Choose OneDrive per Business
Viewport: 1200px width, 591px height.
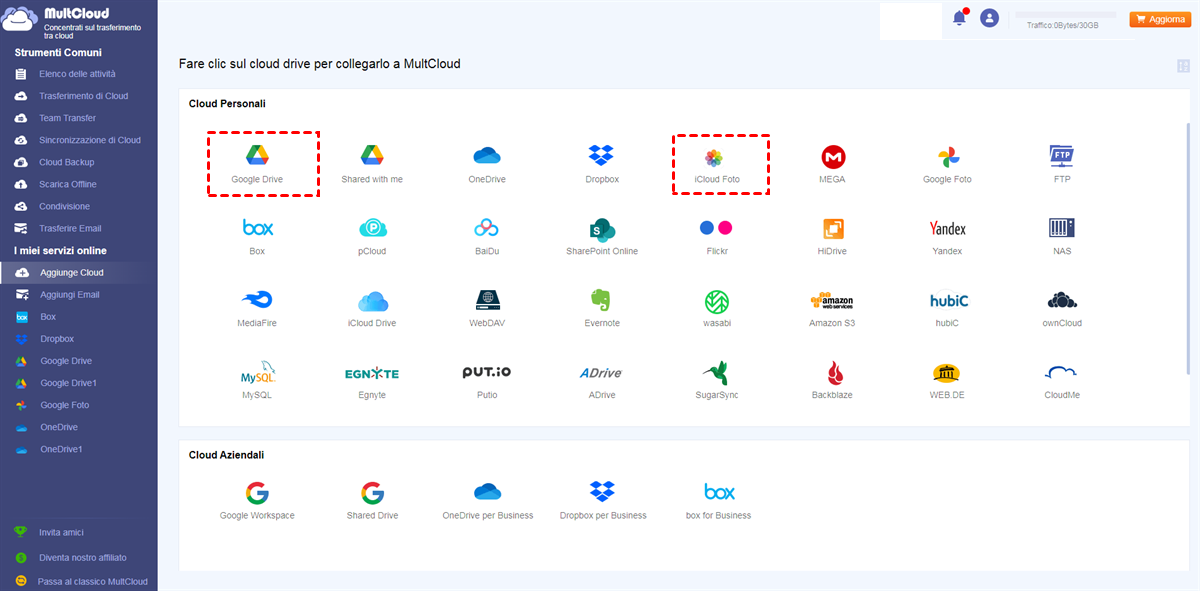(487, 501)
